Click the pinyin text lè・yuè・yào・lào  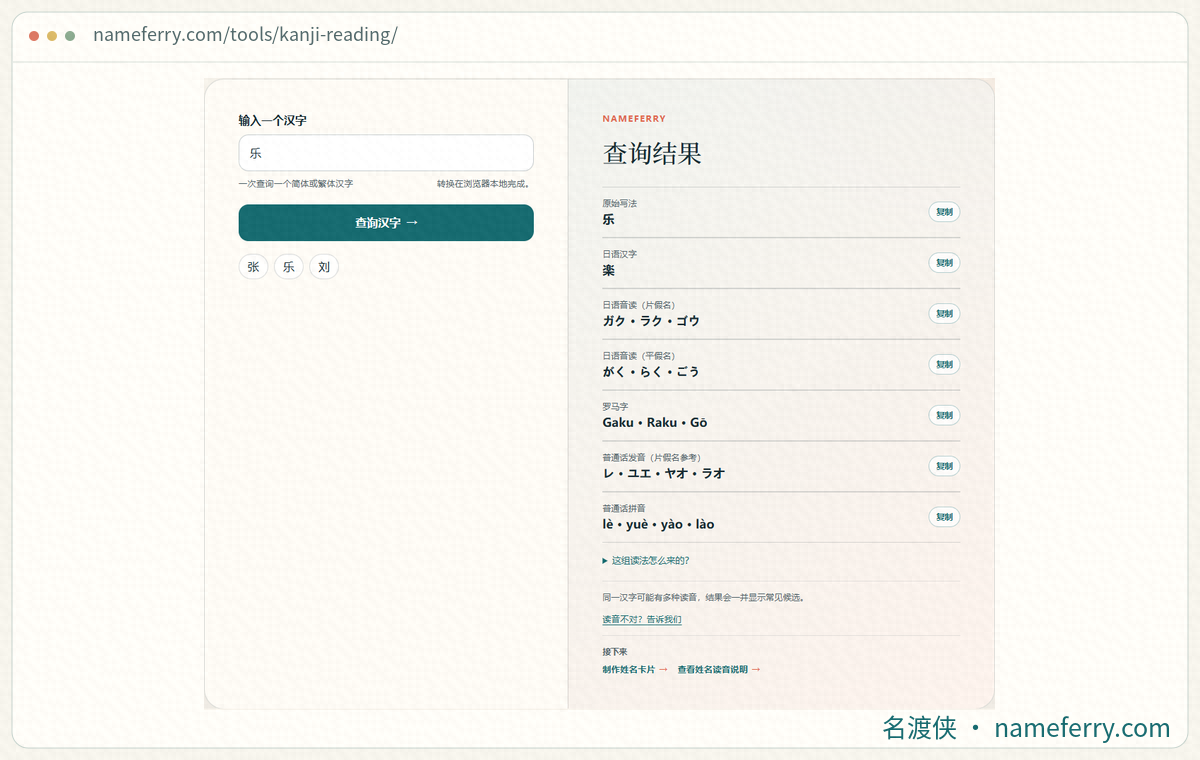coord(658,524)
